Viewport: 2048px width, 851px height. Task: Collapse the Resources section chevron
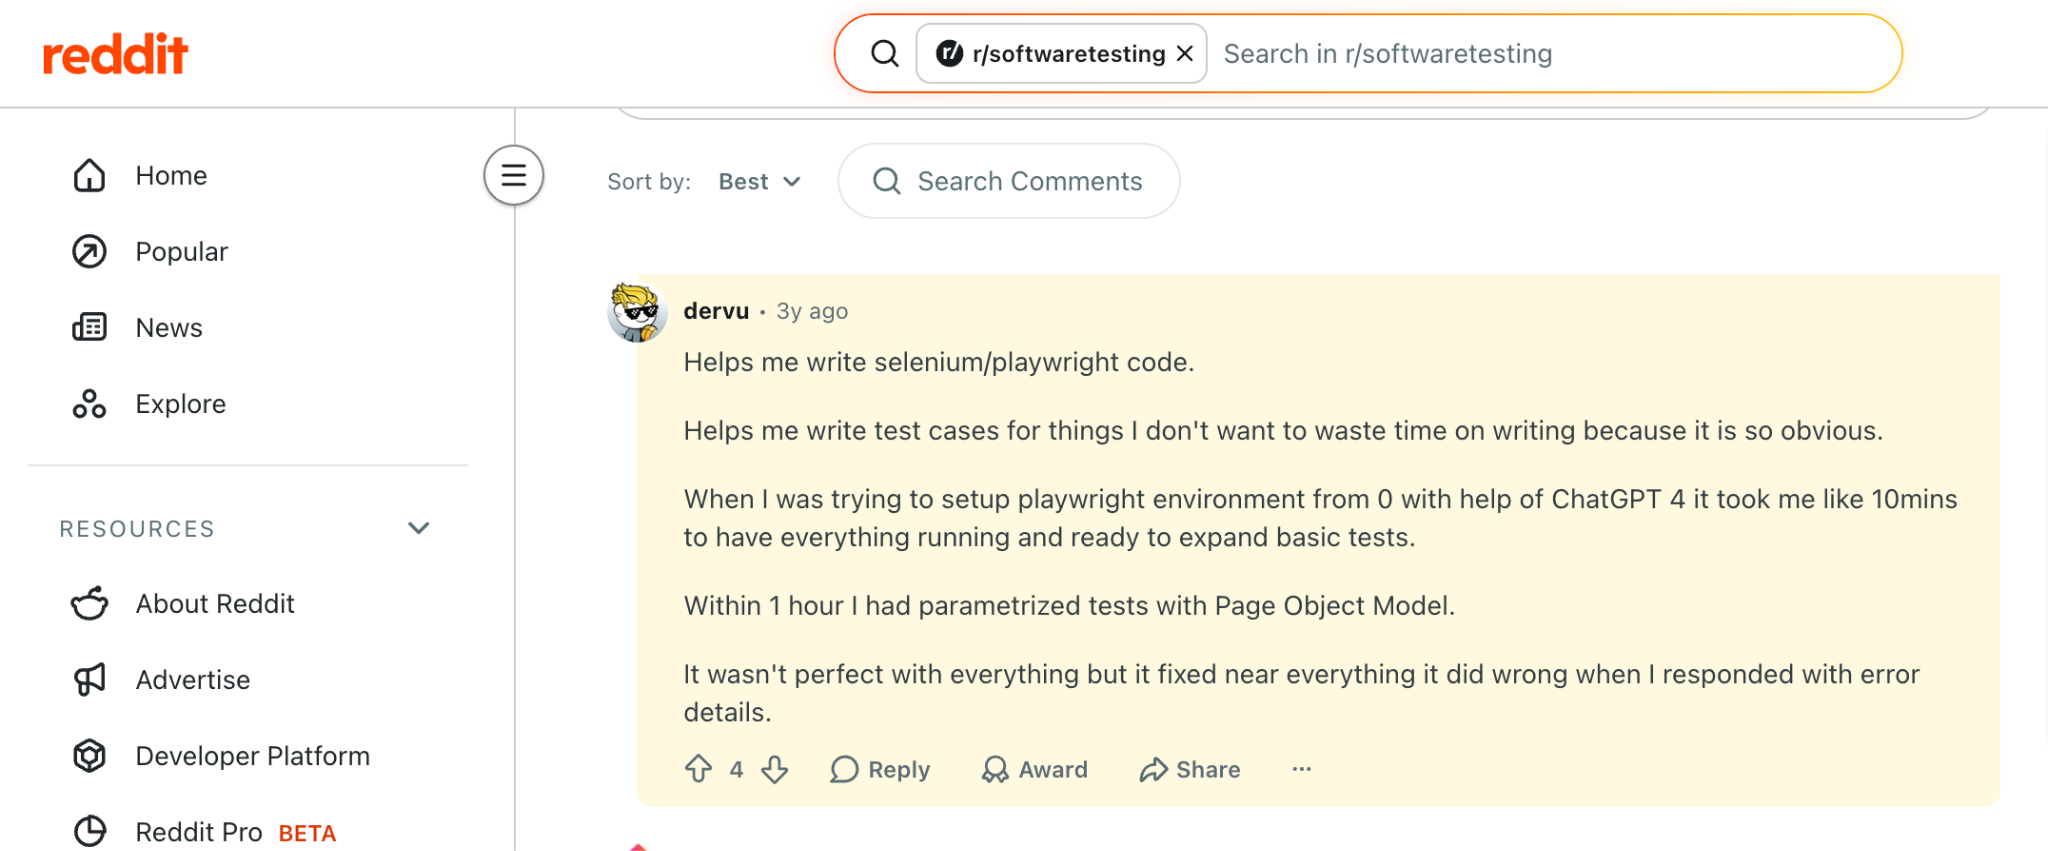click(419, 528)
